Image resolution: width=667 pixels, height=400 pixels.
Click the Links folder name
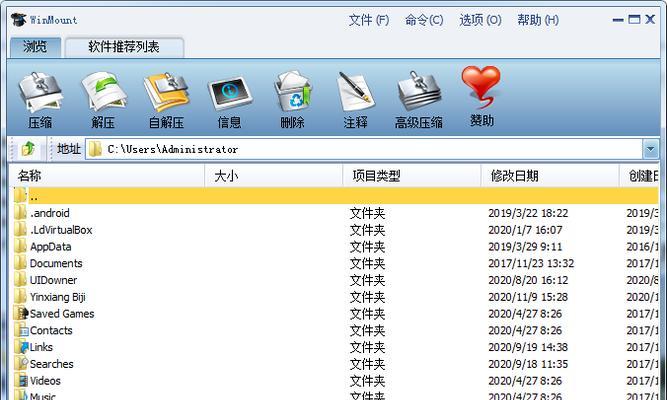(x=41, y=347)
